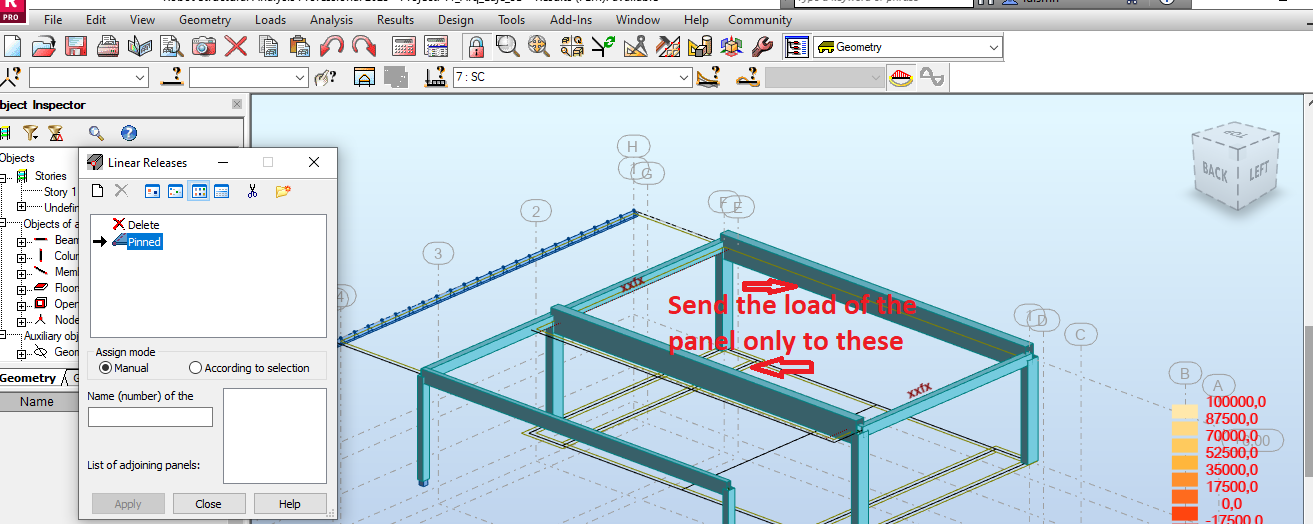Click the wave mode shape icon
The width and height of the screenshot is (1313, 524).
point(932,77)
